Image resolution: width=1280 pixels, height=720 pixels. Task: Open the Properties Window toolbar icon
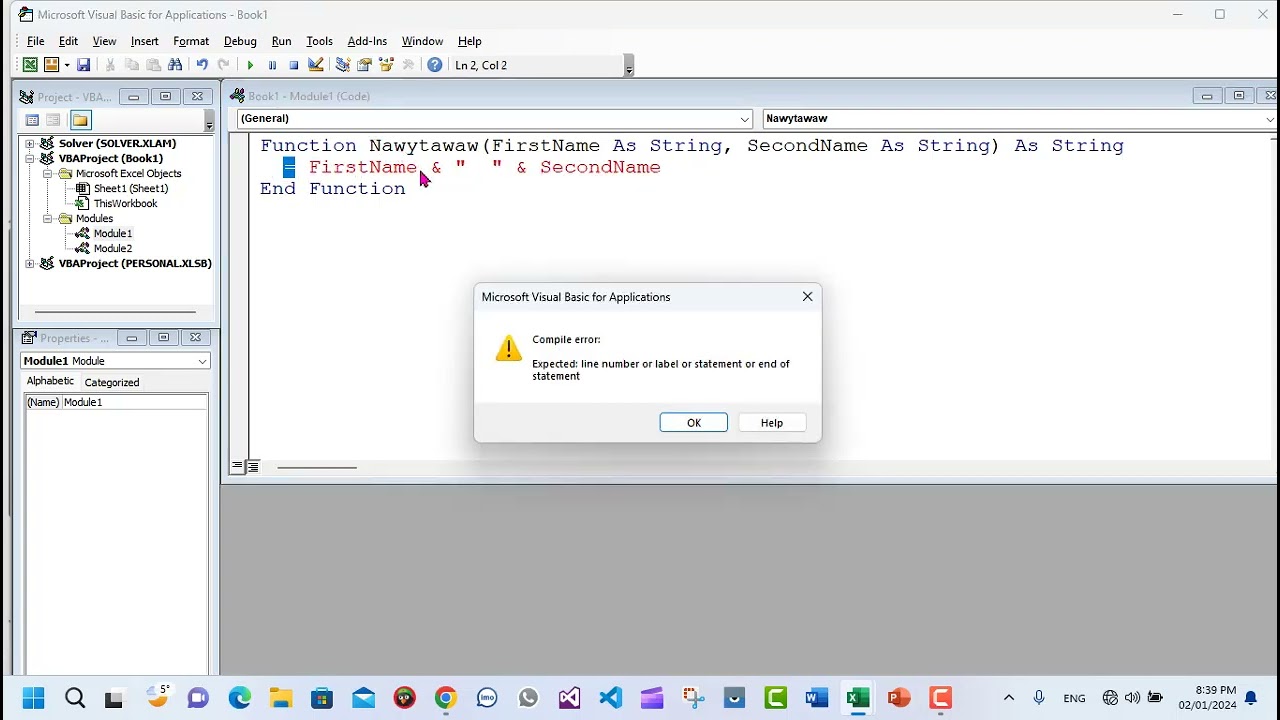click(x=364, y=65)
